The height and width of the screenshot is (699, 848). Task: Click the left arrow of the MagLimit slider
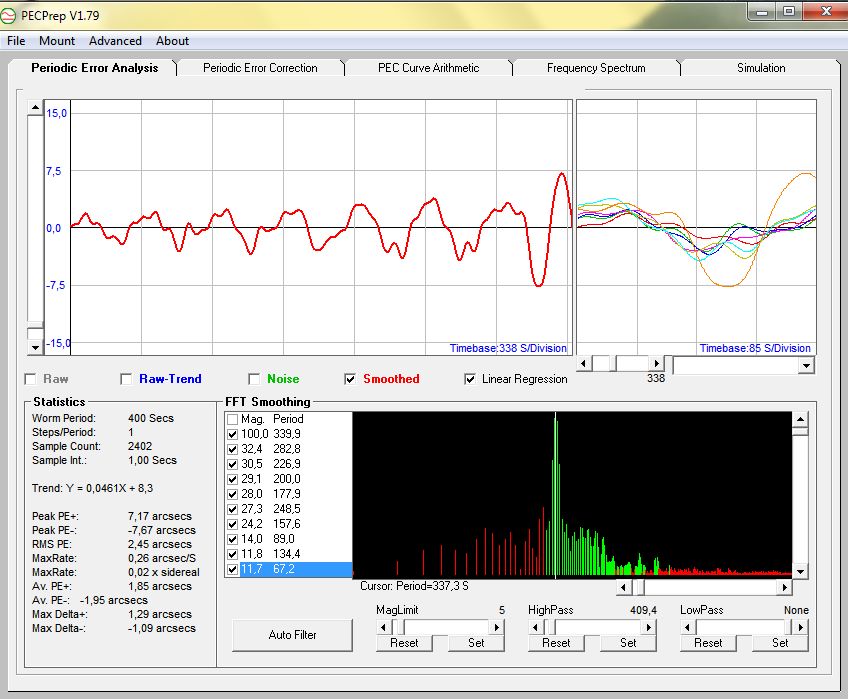click(x=383, y=627)
